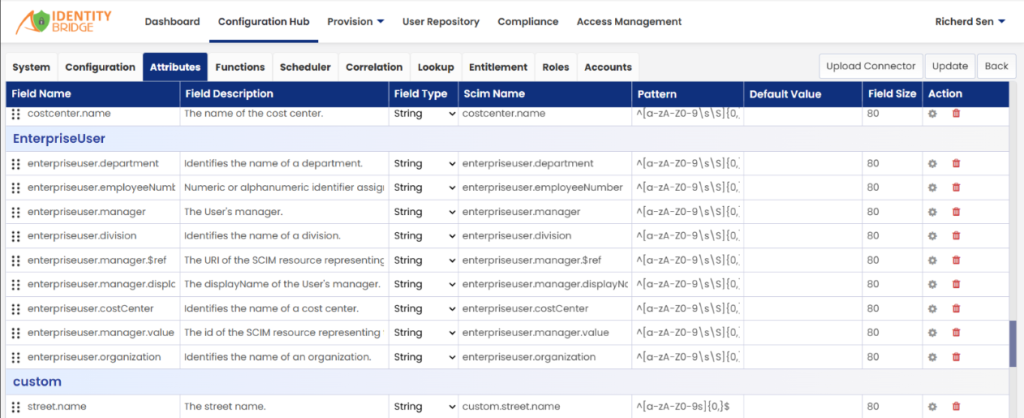Open settings gear for manager displayName row
The image size is (1024, 418).
933,284
